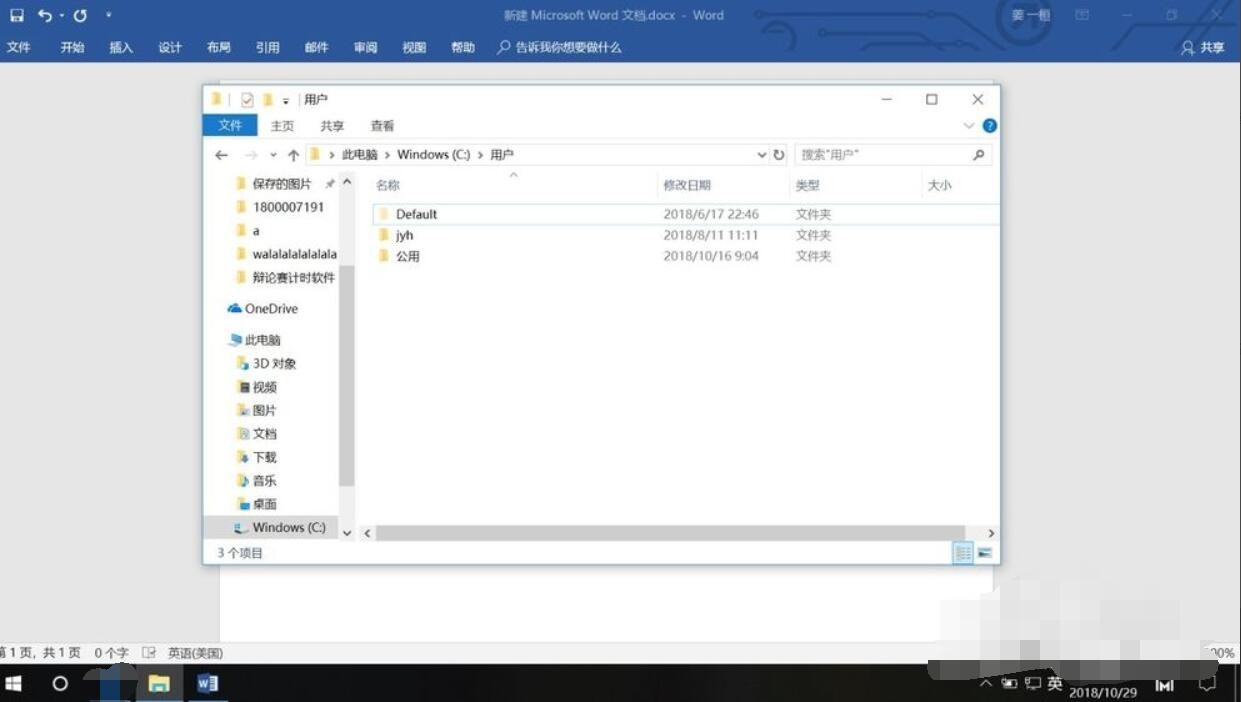Switch Explorer to large icons view icon
The image size is (1241, 702).
point(985,553)
